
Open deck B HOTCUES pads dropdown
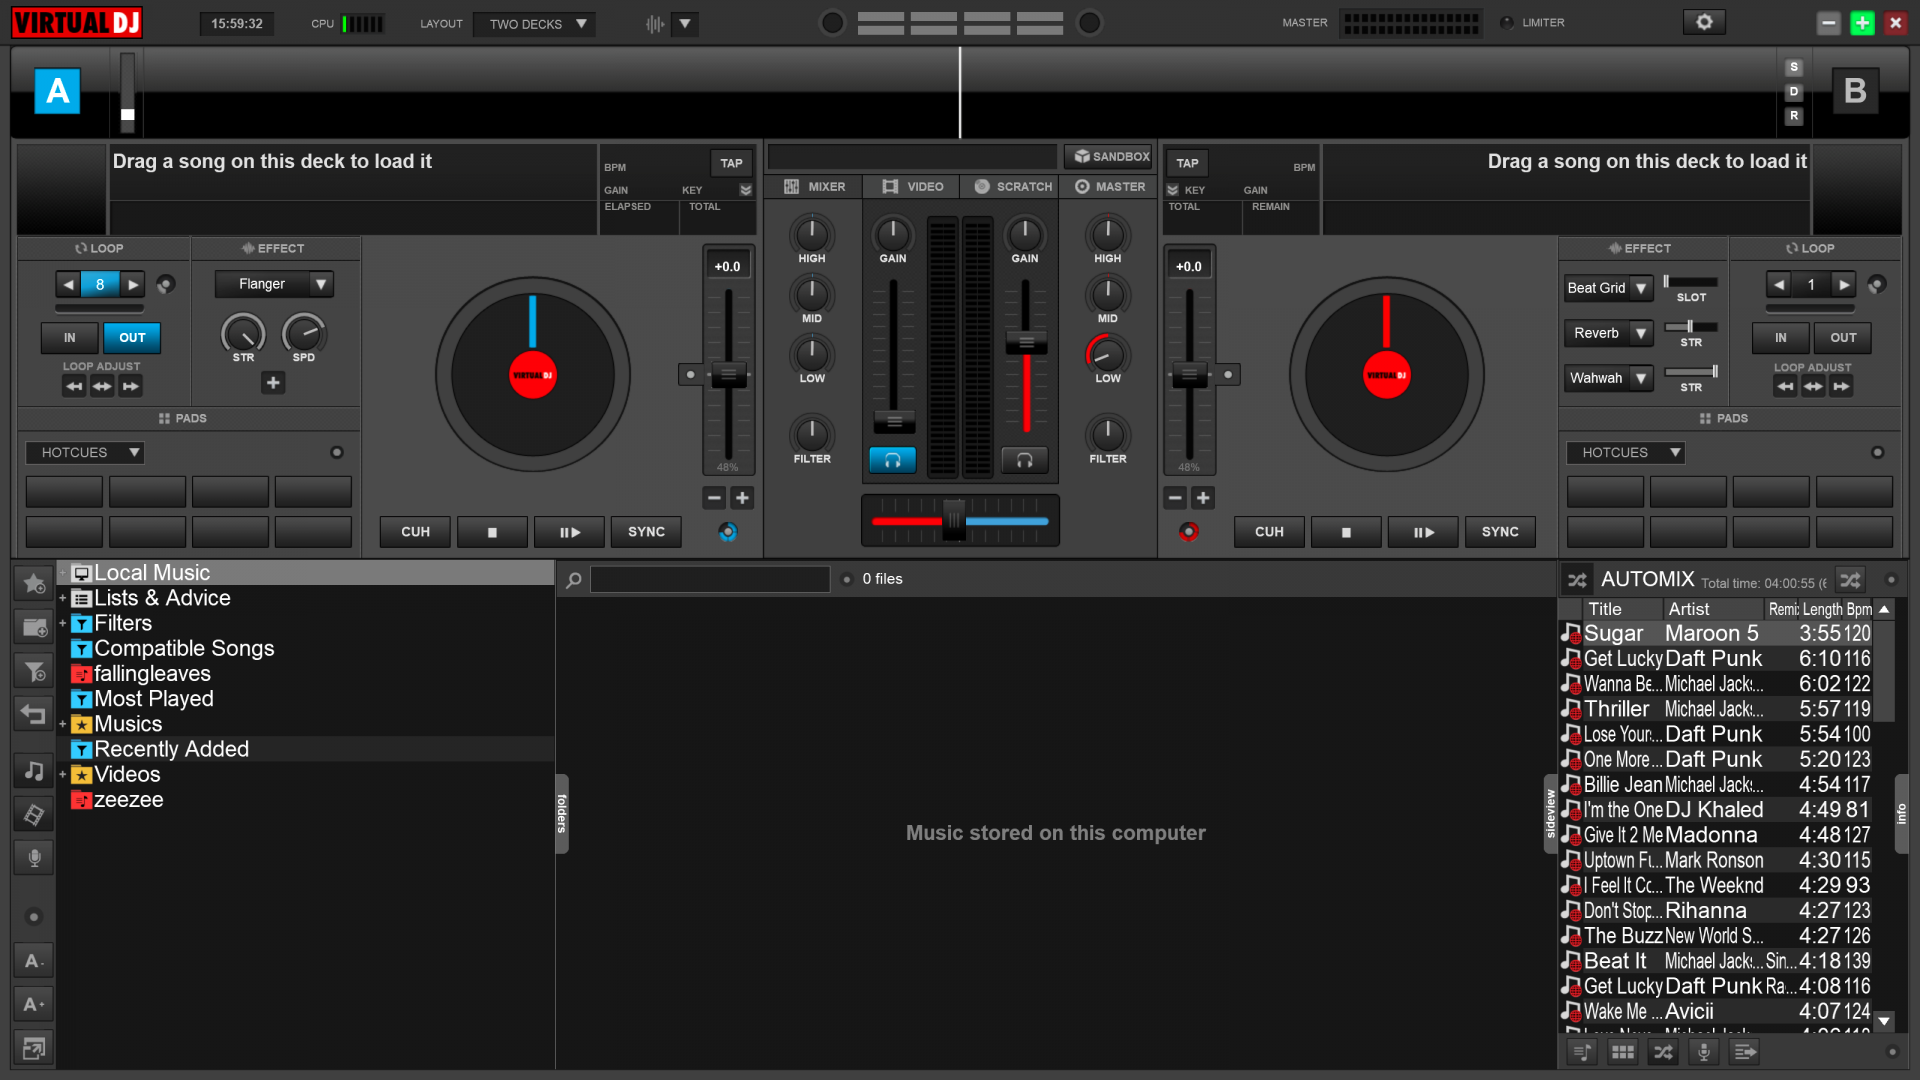point(1625,453)
